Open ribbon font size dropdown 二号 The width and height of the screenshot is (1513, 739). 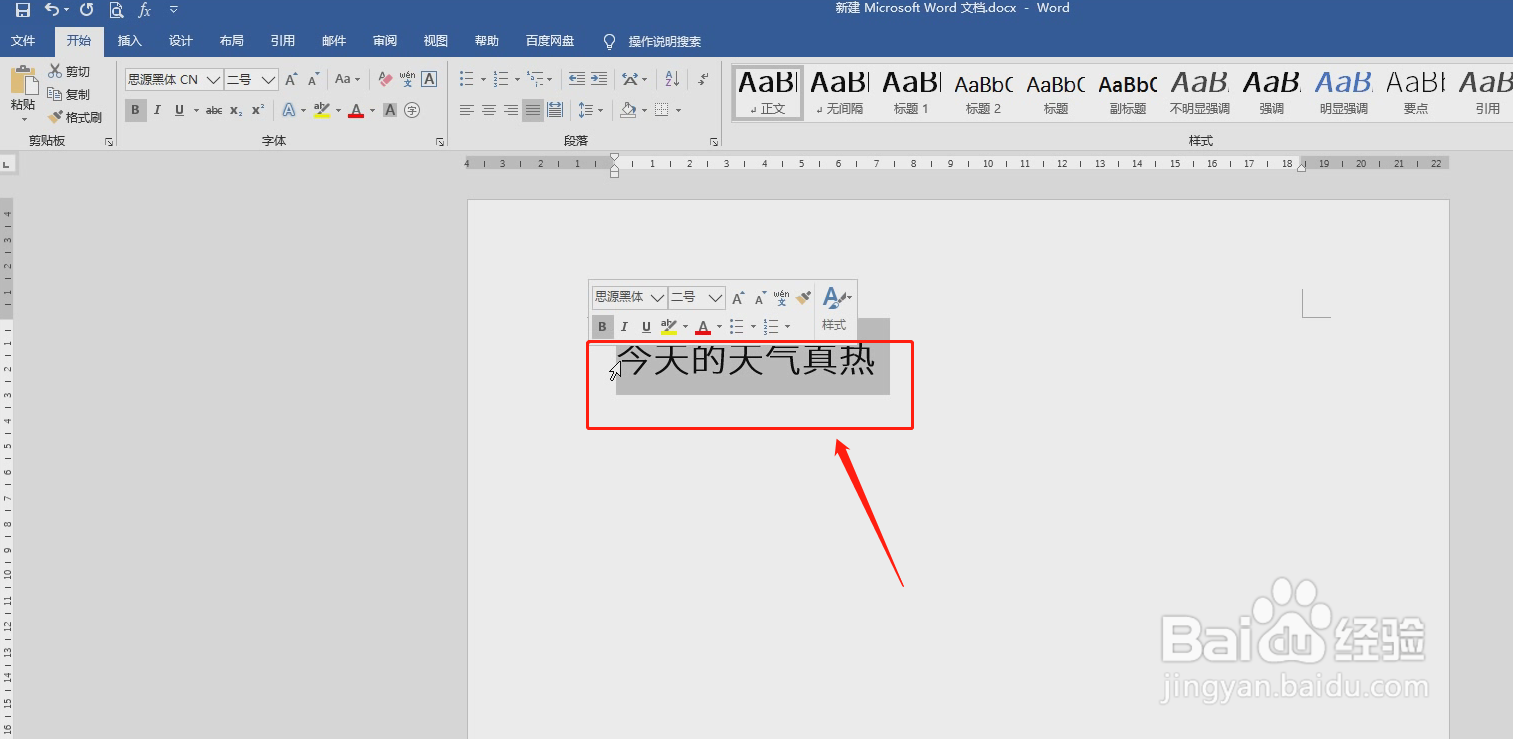click(x=268, y=79)
